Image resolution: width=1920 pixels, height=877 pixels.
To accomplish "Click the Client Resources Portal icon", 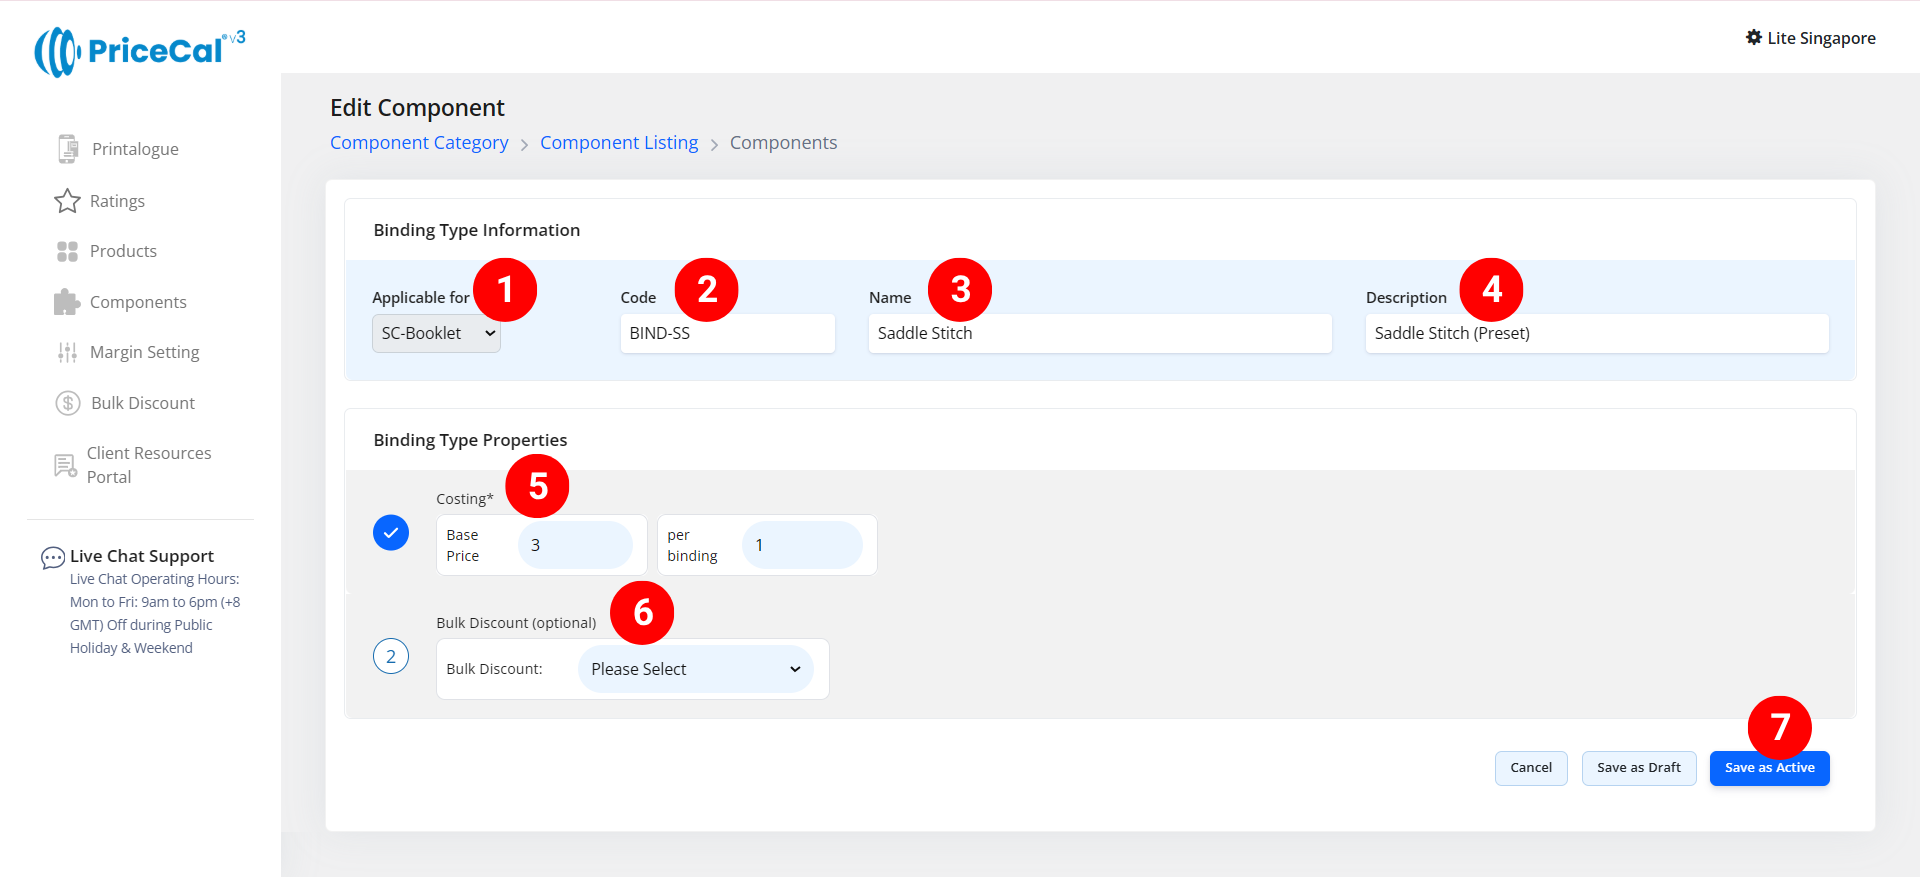I will [x=65, y=465].
